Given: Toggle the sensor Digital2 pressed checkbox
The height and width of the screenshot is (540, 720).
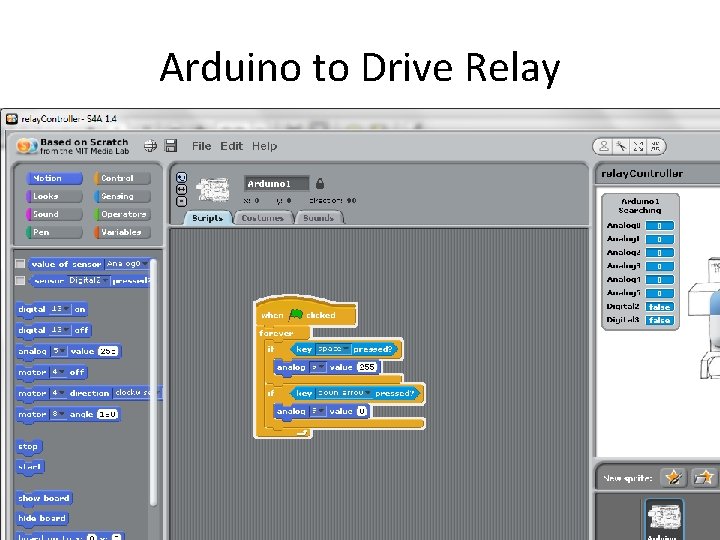Looking at the screenshot, I should click(20, 280).
